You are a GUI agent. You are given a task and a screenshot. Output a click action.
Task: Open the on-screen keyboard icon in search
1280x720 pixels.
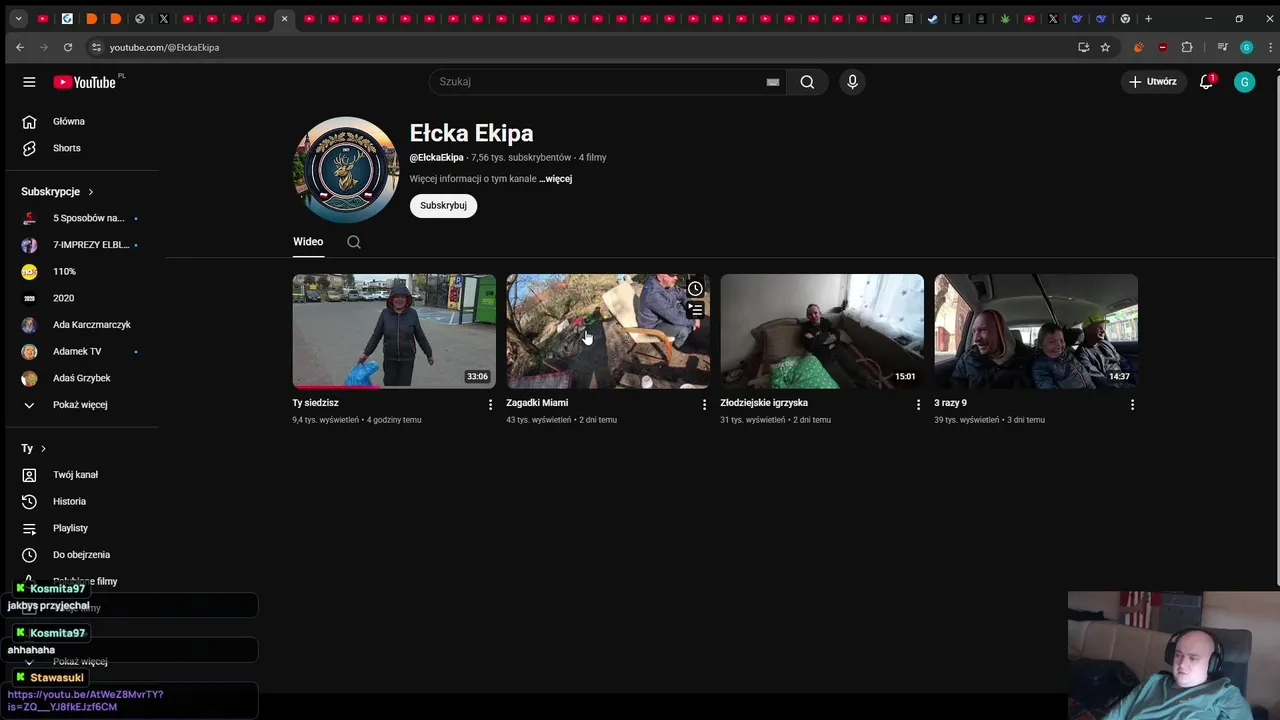coord(773,82)
